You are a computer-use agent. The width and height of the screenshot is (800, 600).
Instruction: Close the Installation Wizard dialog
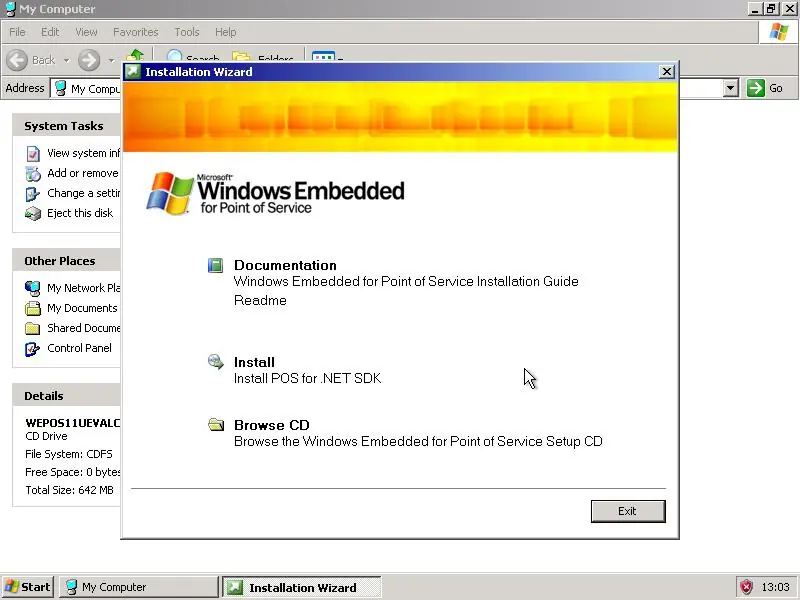coord(666,71)
